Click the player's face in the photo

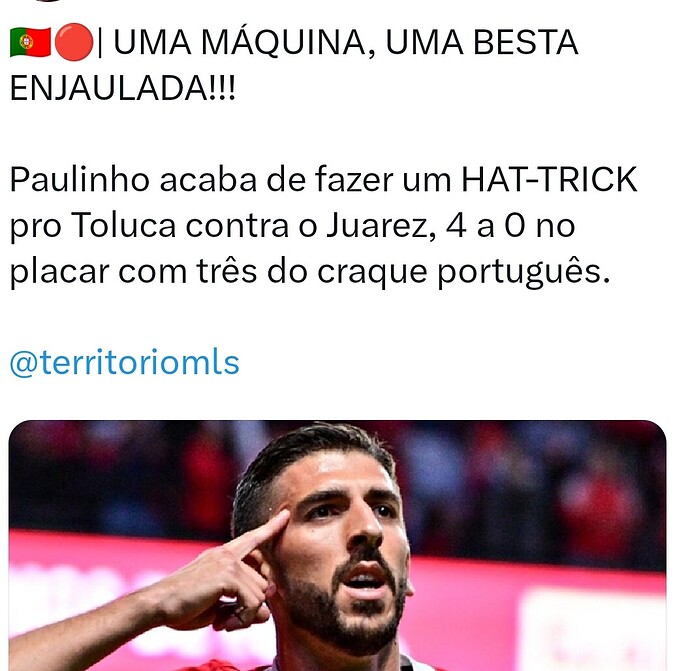[x=339, y=541]
